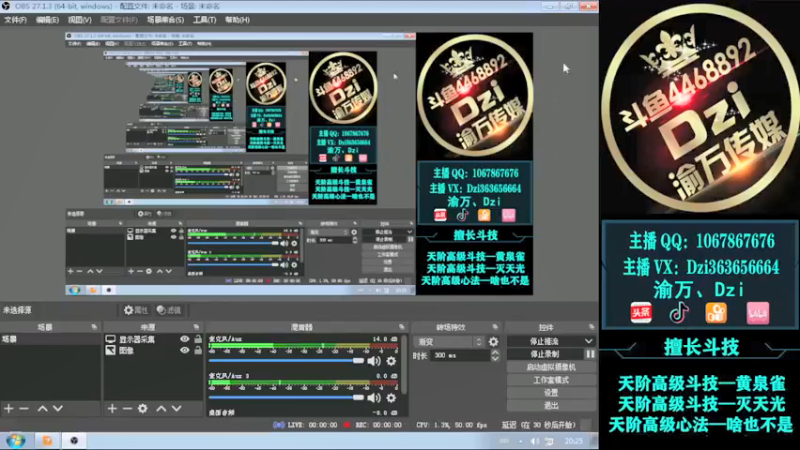800x450 pixels.
Task: Hide the 显示器采集 source via eye icon
Action: [x=185, y=339]
